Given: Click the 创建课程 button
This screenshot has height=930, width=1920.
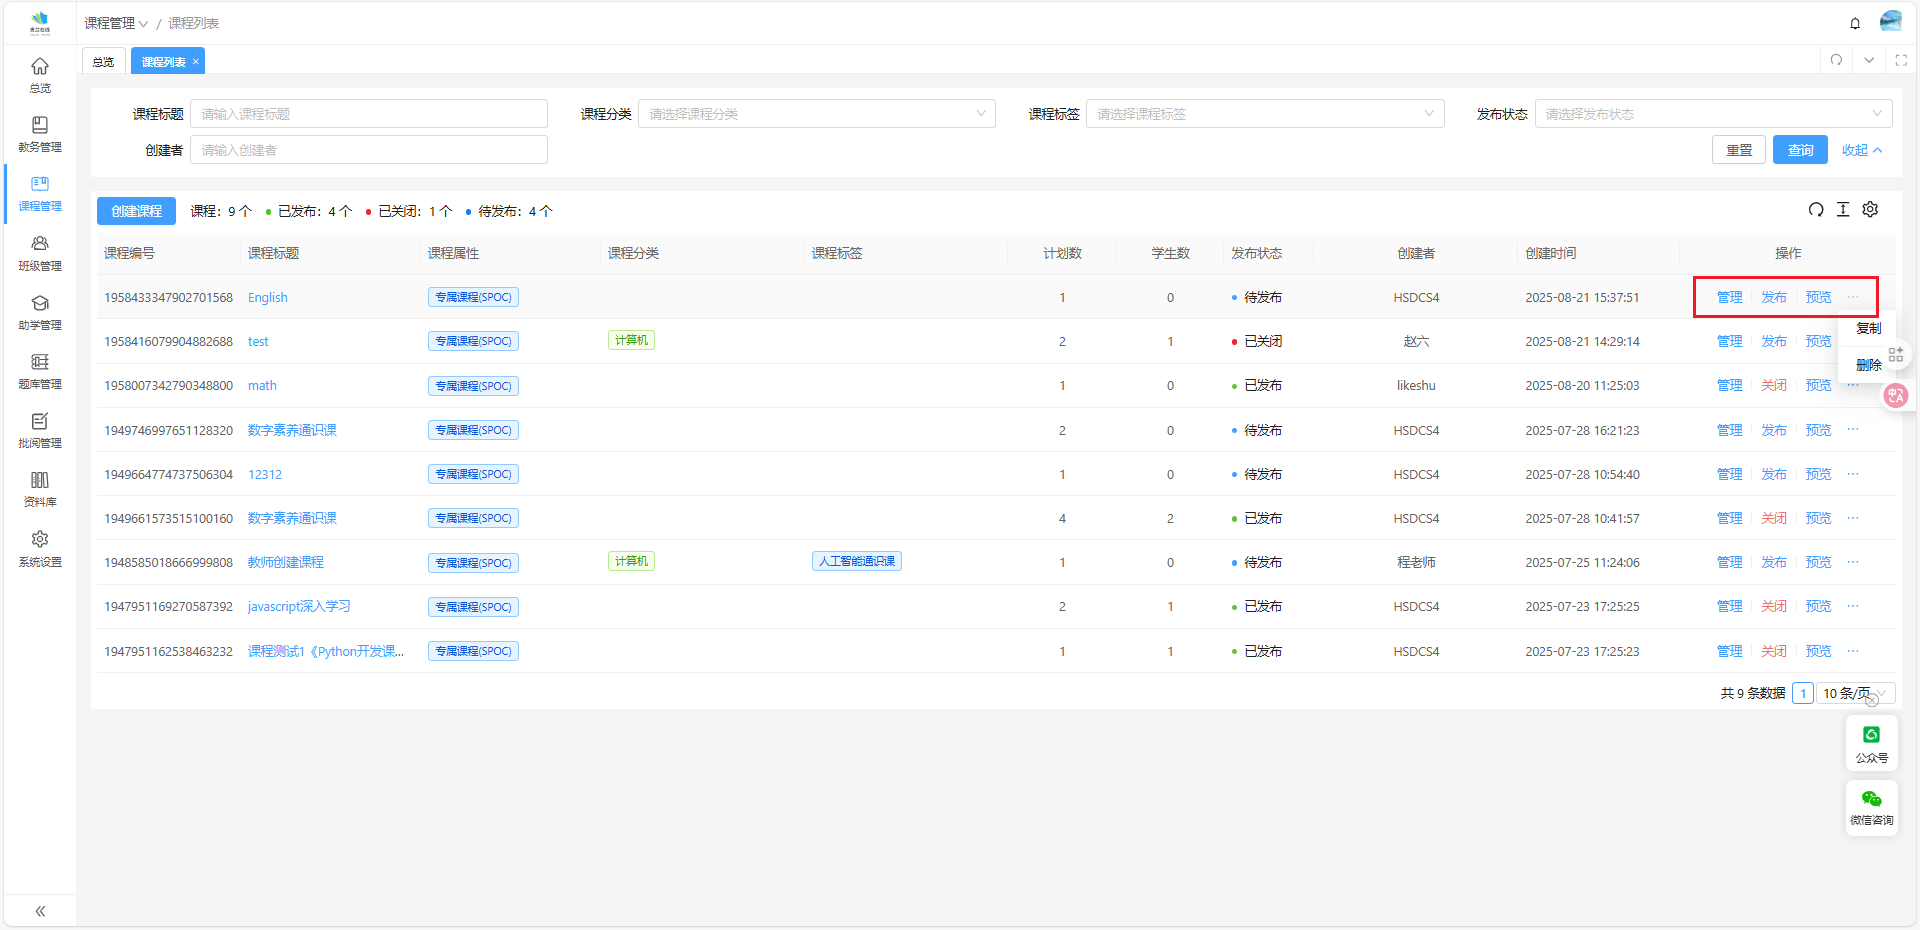Looking at the screenshot, I should coord(136,211).
